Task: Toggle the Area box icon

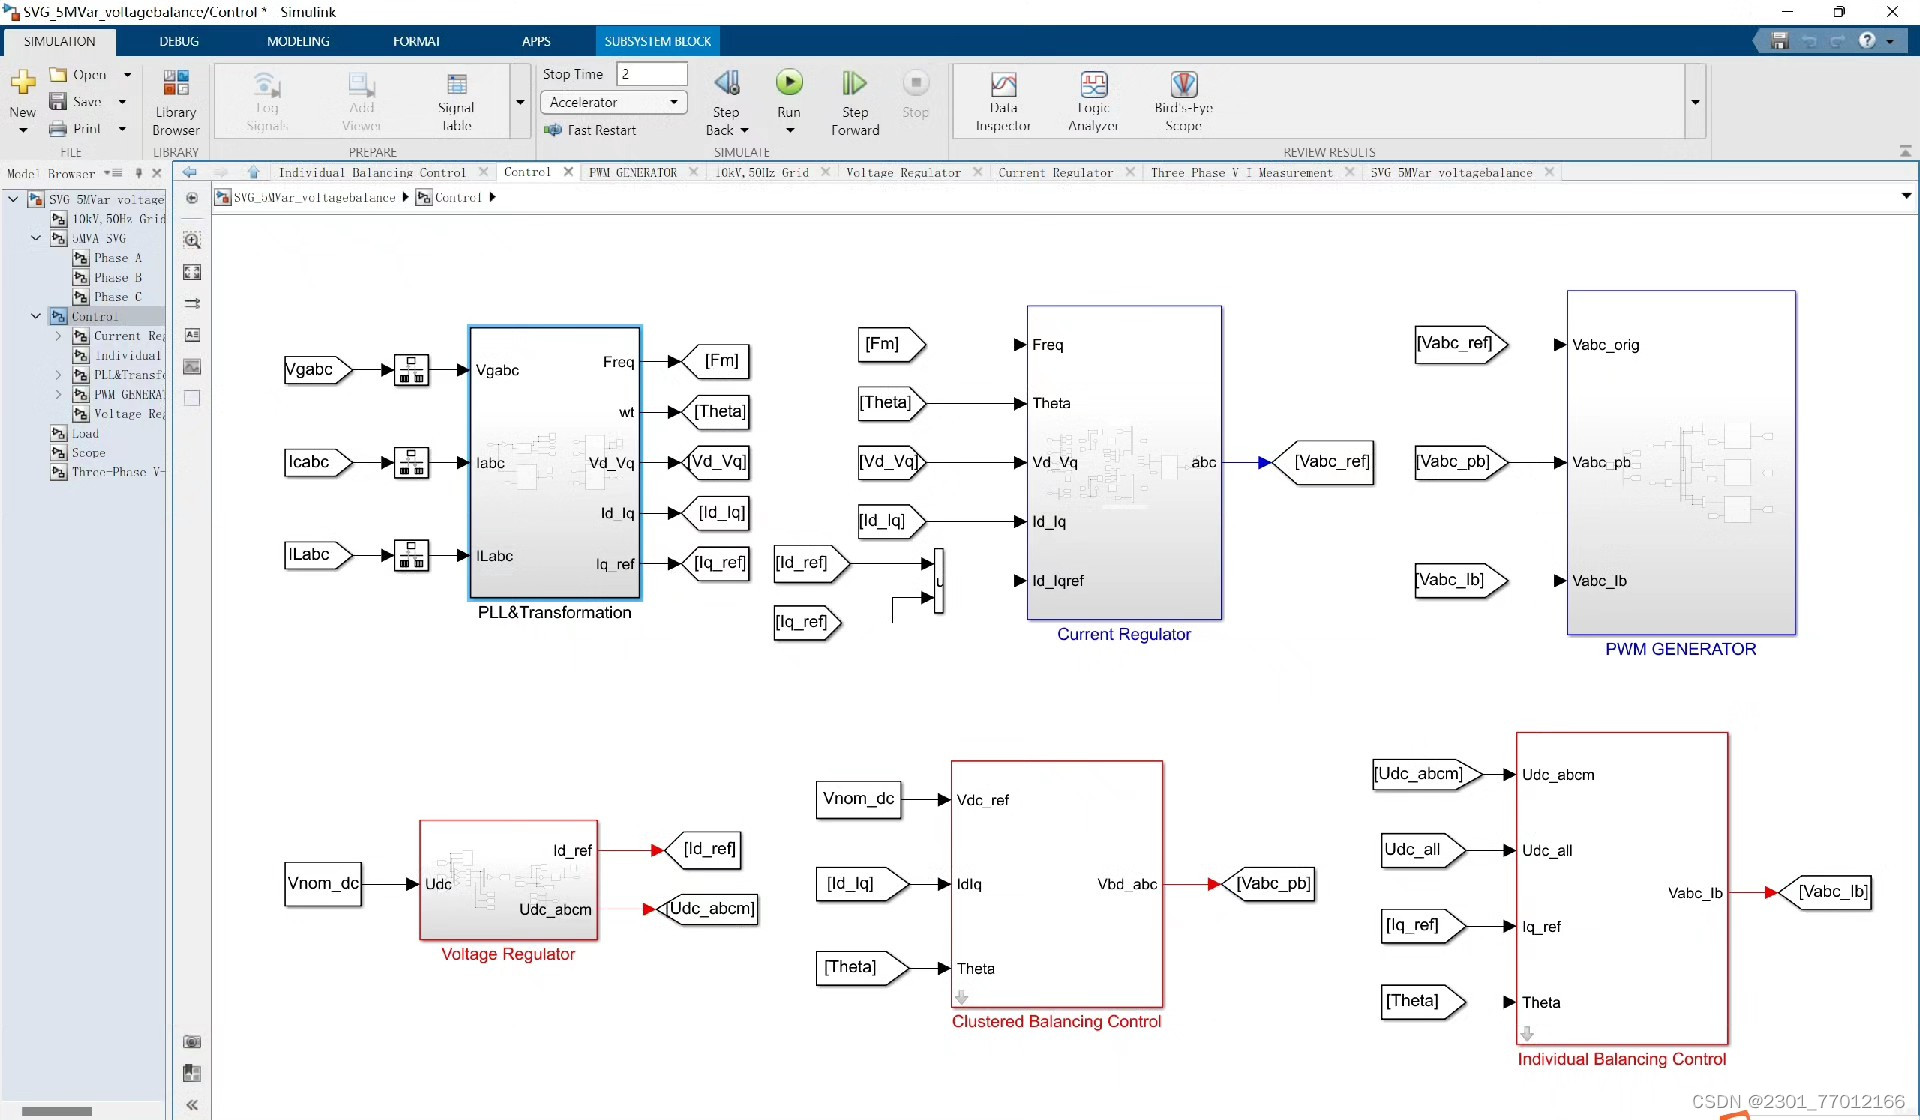Action: (192, 398)
